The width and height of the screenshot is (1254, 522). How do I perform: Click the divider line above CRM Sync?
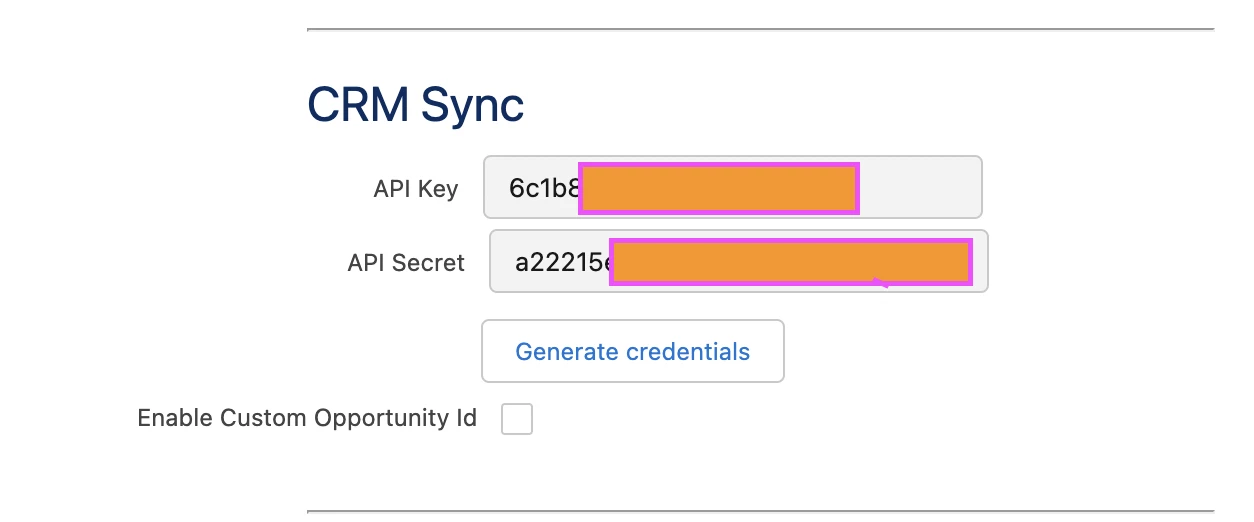coord(760,30)
